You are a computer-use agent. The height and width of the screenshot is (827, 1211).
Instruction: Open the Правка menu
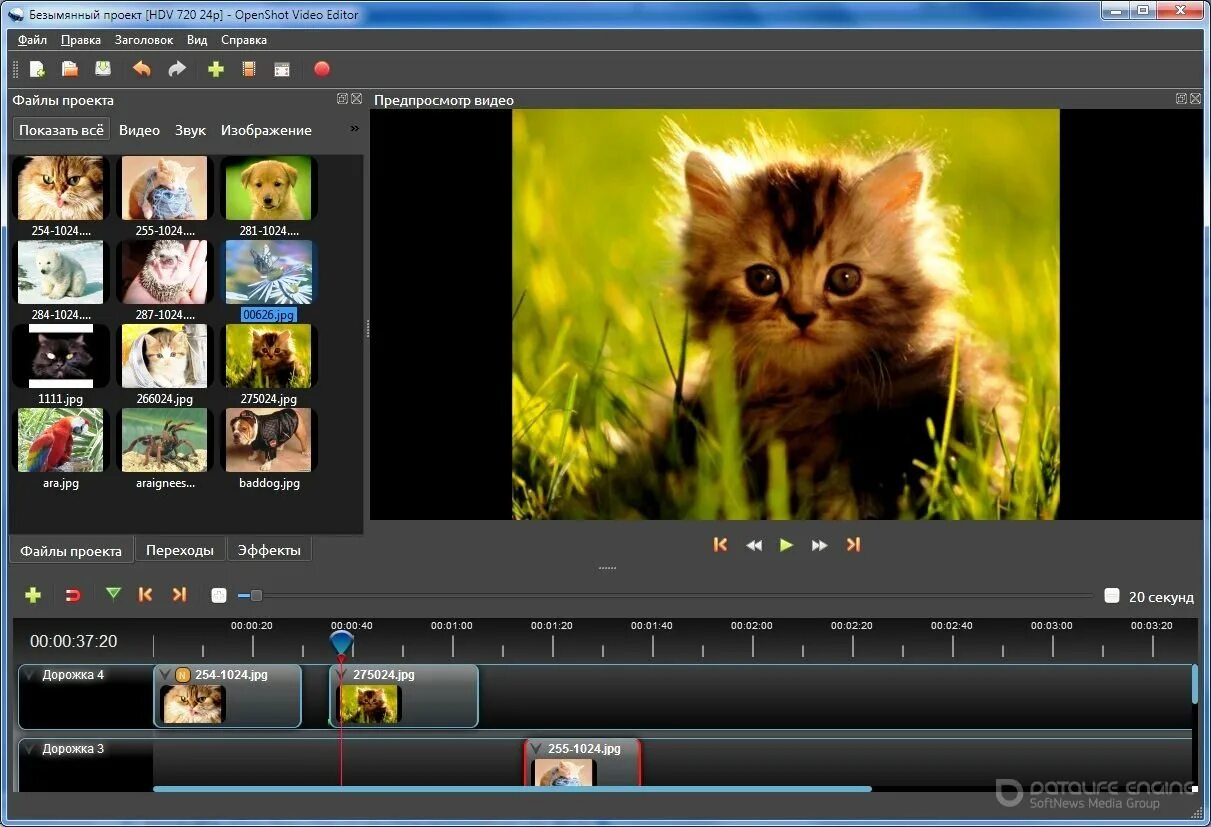[80, 40]
